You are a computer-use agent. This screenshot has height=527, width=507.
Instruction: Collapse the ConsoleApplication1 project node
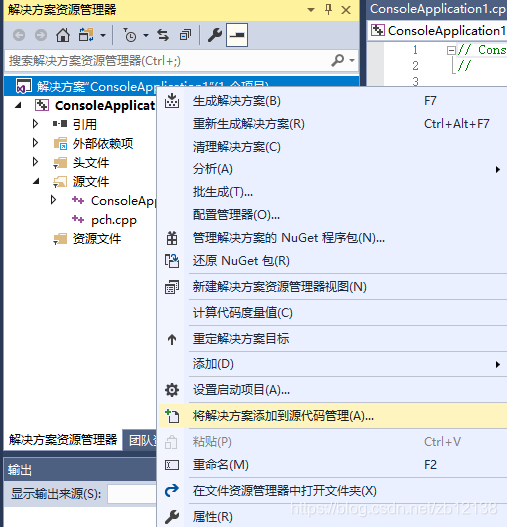[18, 106]
